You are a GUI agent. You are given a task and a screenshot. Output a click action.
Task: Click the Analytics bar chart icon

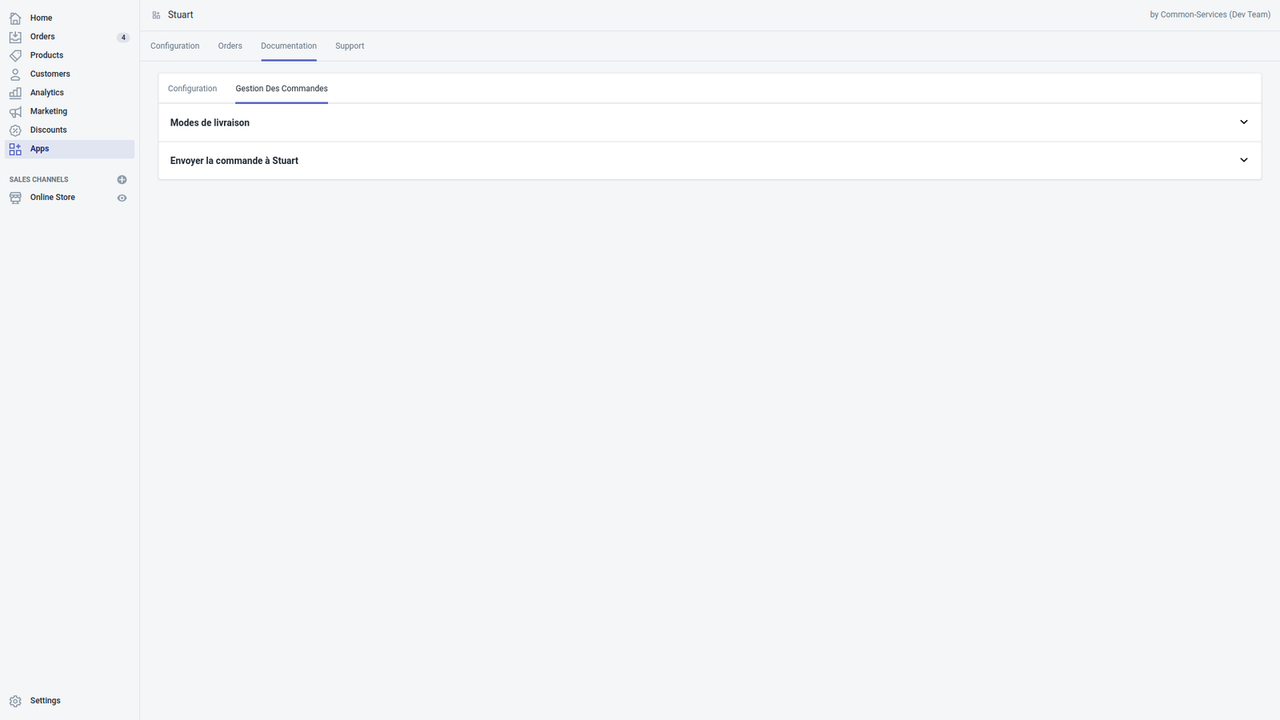point(15,93)
